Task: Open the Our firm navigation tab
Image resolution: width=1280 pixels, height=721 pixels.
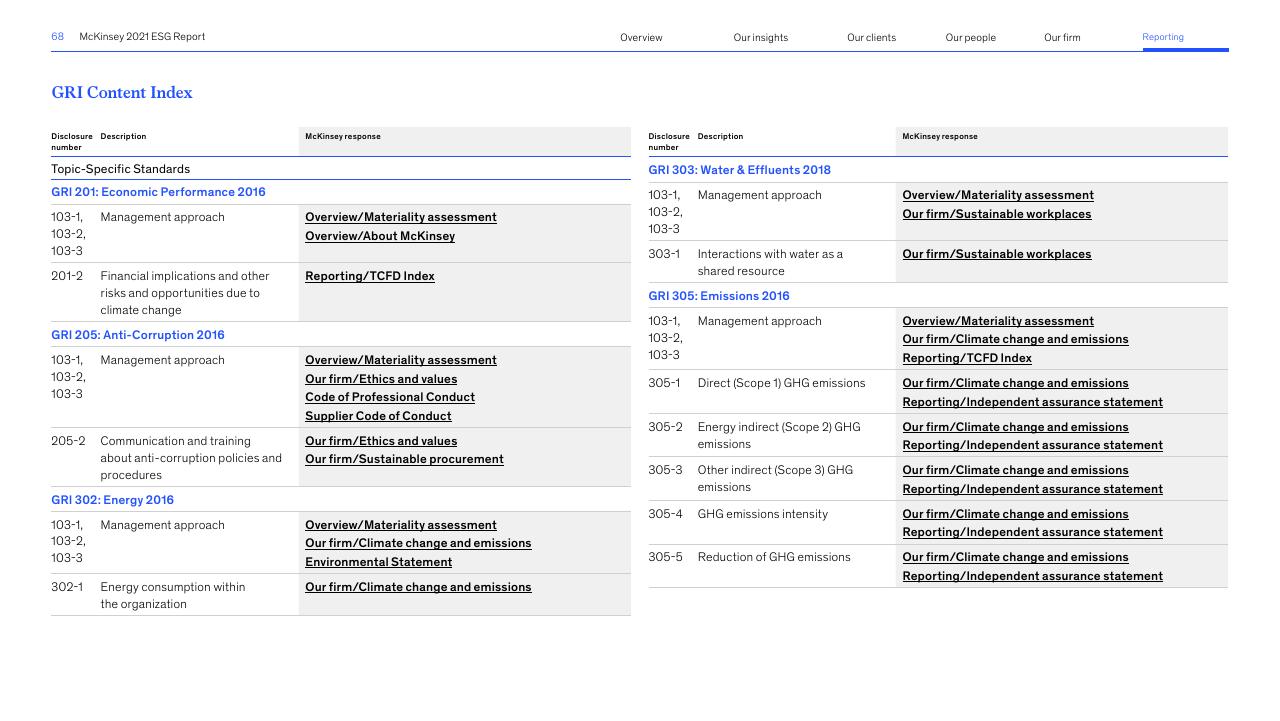Action: click(1062, 38)
